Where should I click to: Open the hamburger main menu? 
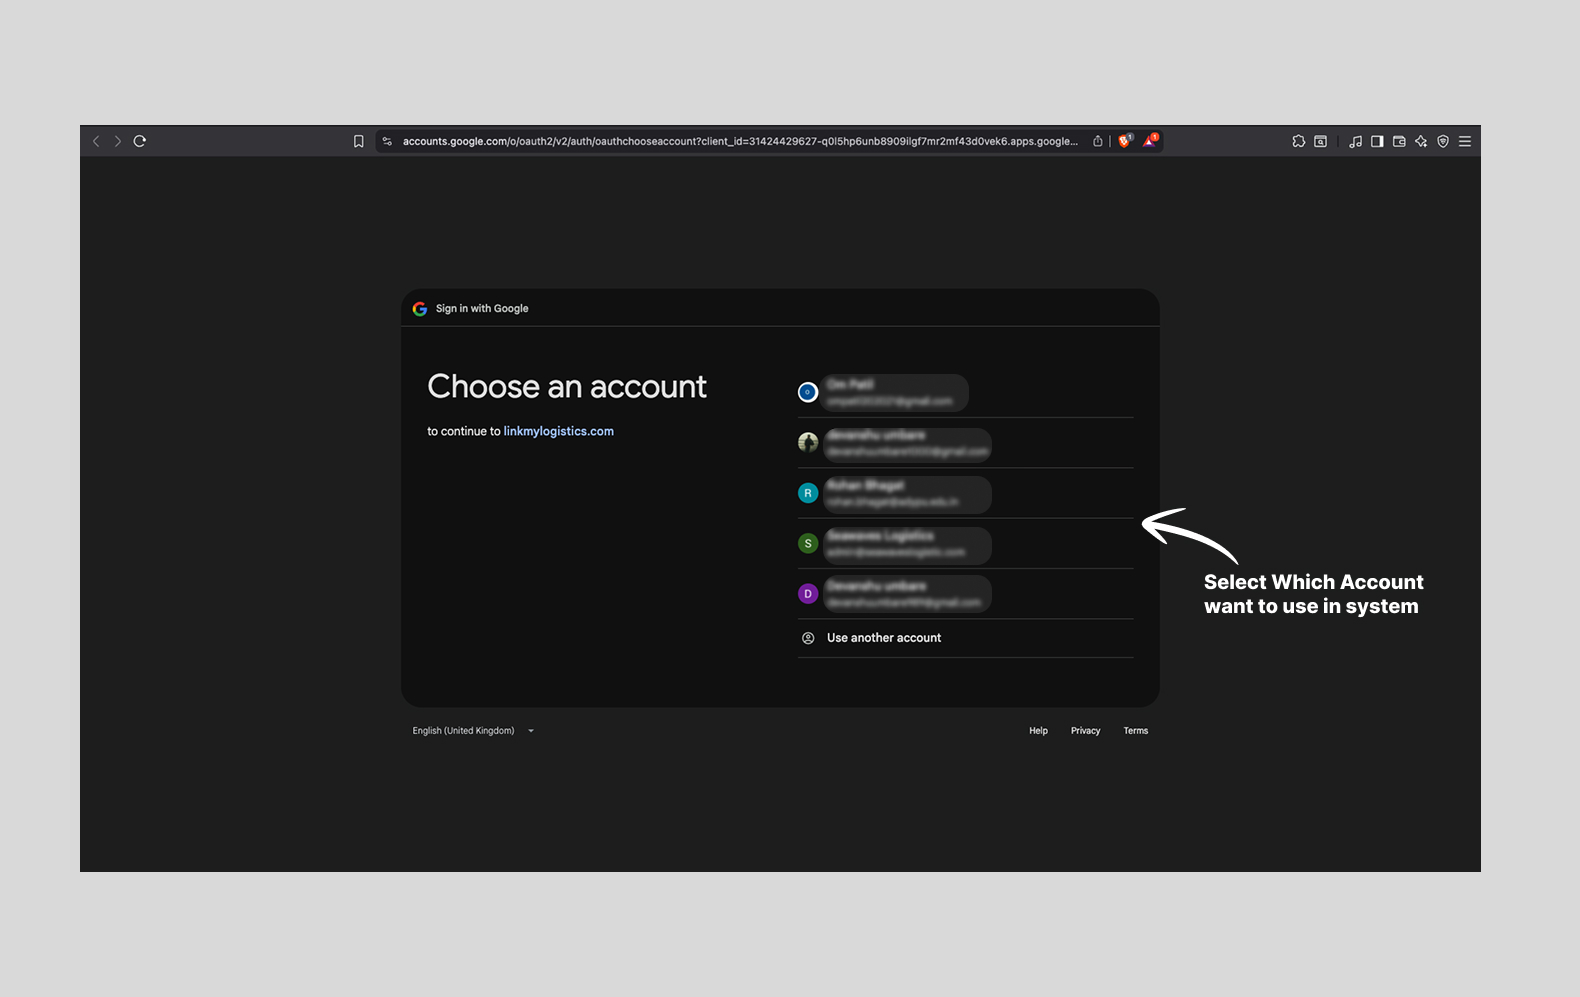(x=1465, y=141)
